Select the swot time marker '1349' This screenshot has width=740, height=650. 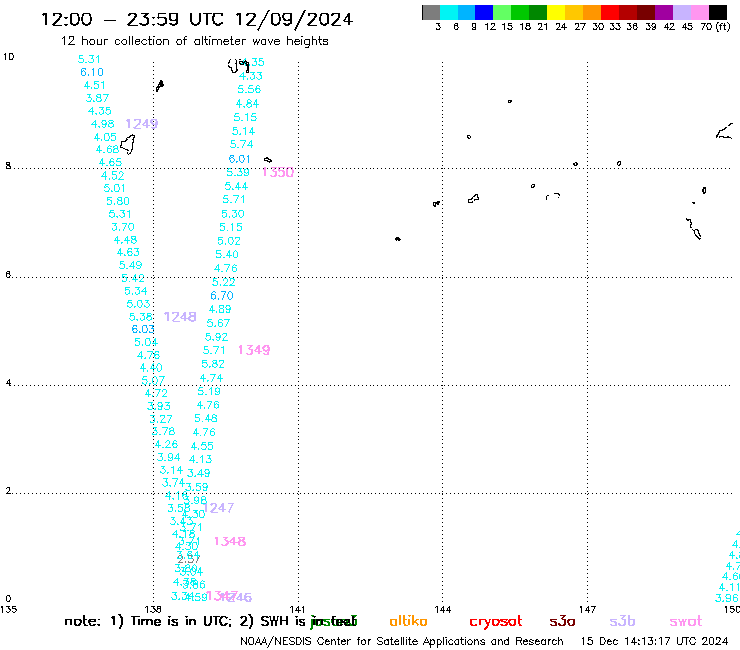tap(254, 350)
